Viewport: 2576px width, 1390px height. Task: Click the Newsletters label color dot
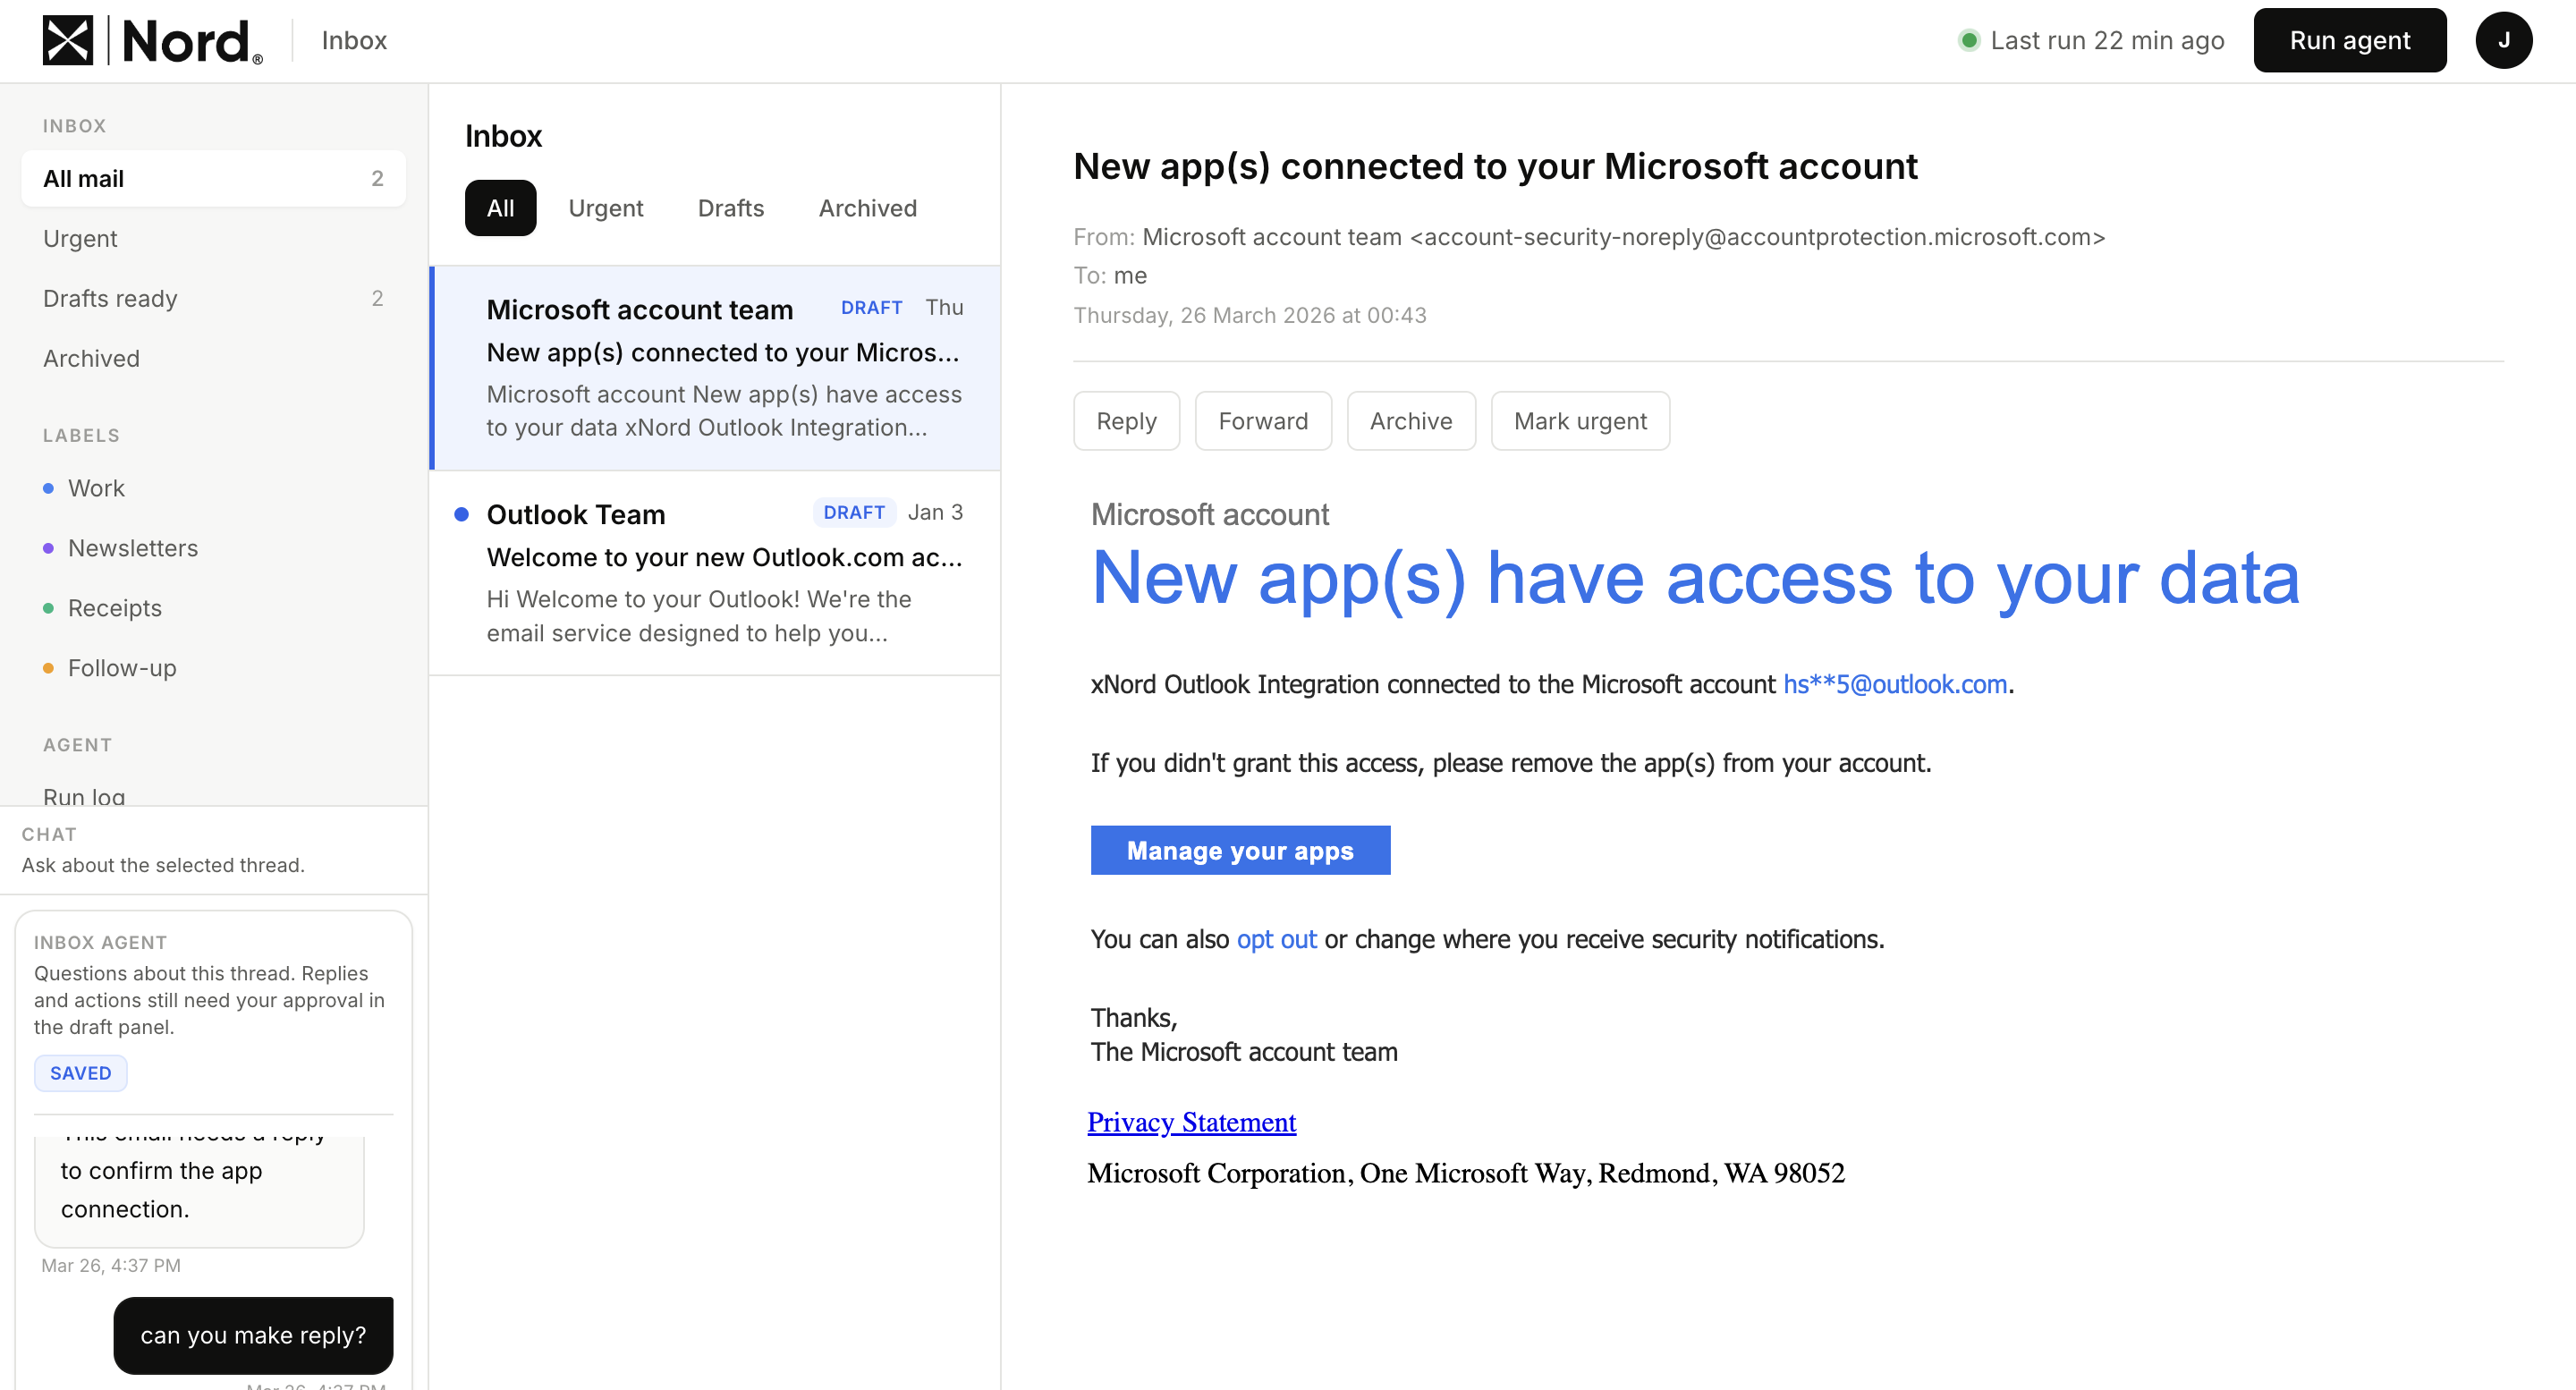48,548
